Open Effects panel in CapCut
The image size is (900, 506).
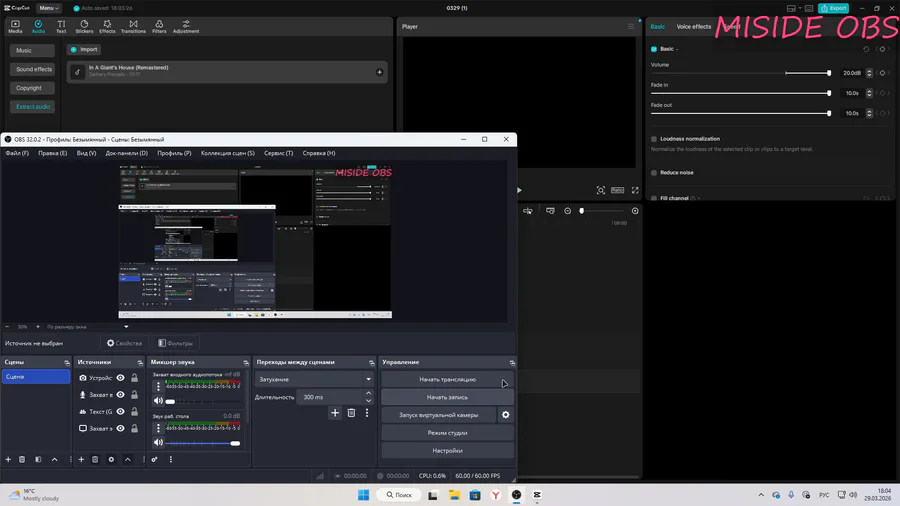(x=107, y=26)
